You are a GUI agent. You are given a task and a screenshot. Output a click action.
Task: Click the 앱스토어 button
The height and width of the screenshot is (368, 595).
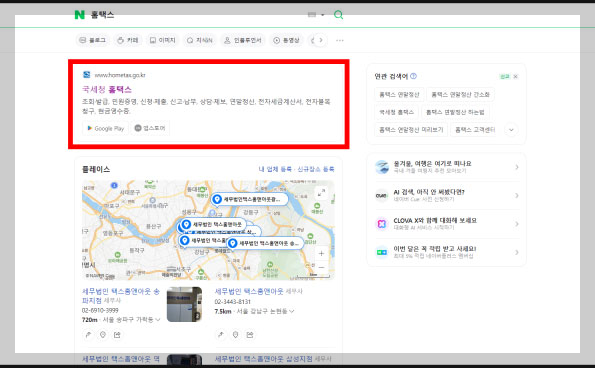pos(150,128)
